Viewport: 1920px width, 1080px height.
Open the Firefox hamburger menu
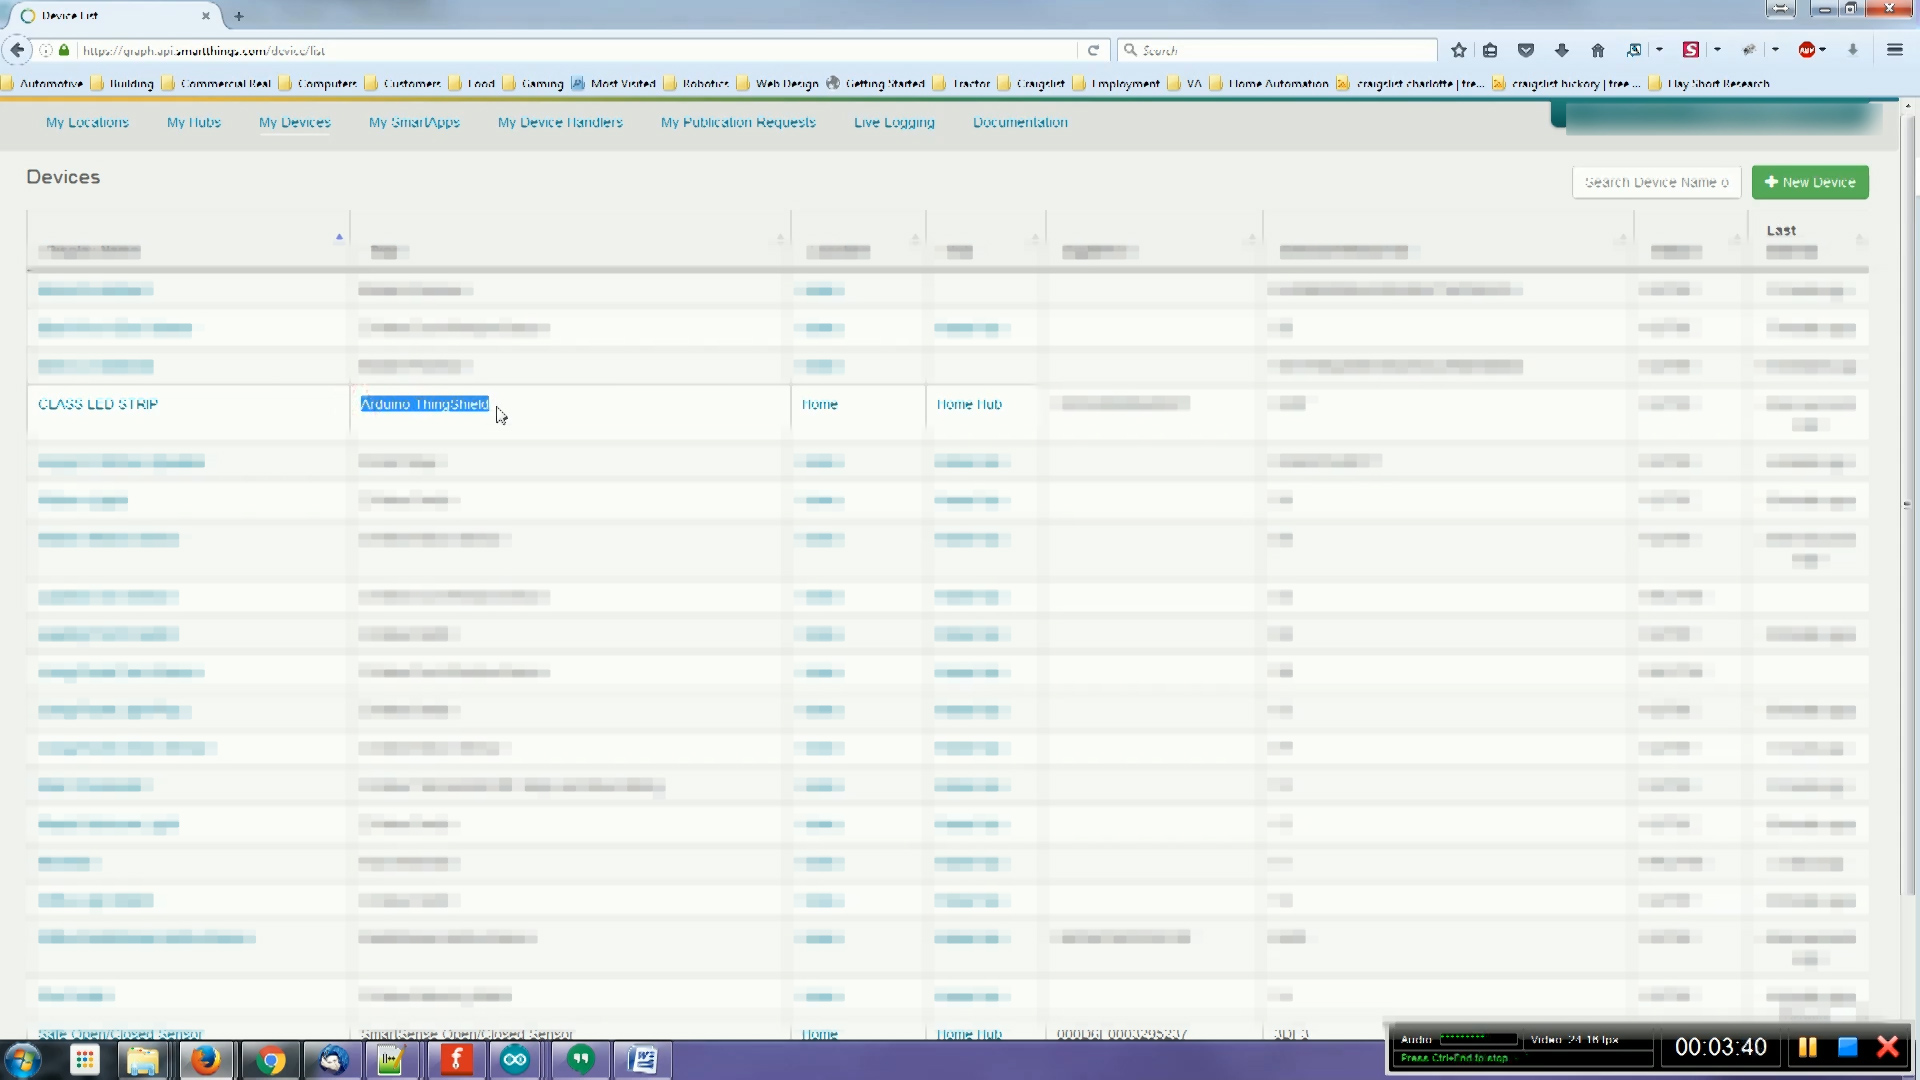pos(1895,49)
